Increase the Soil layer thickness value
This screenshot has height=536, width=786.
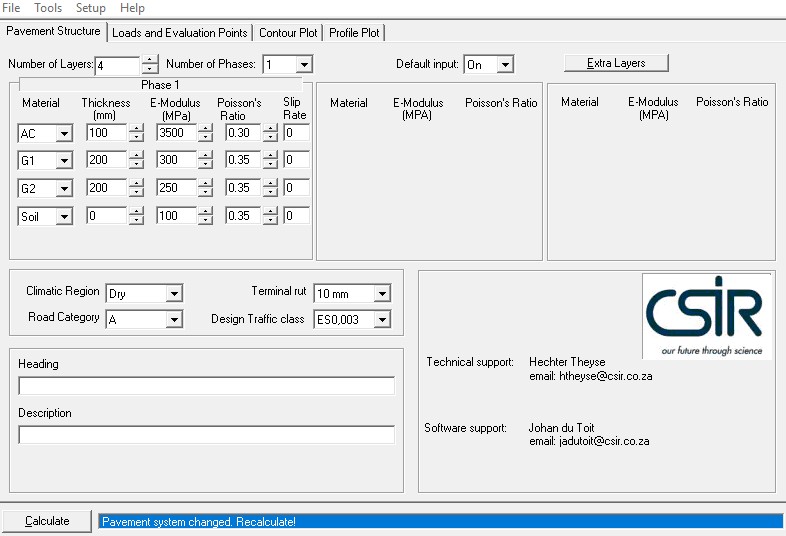[136, 211]
